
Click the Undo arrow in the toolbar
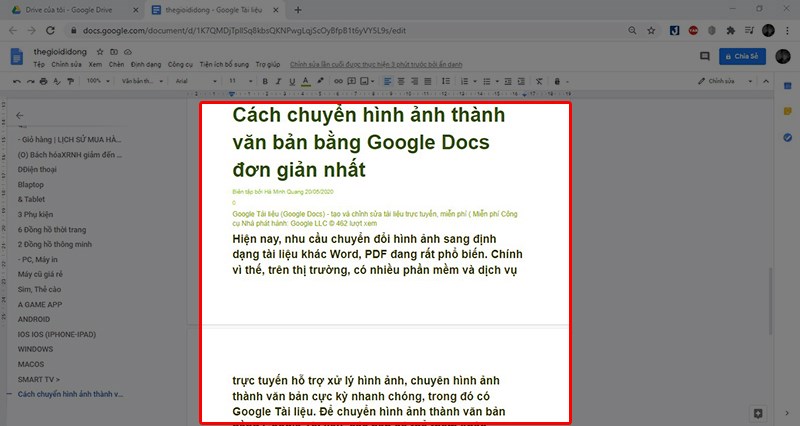[x=17, y=81]
